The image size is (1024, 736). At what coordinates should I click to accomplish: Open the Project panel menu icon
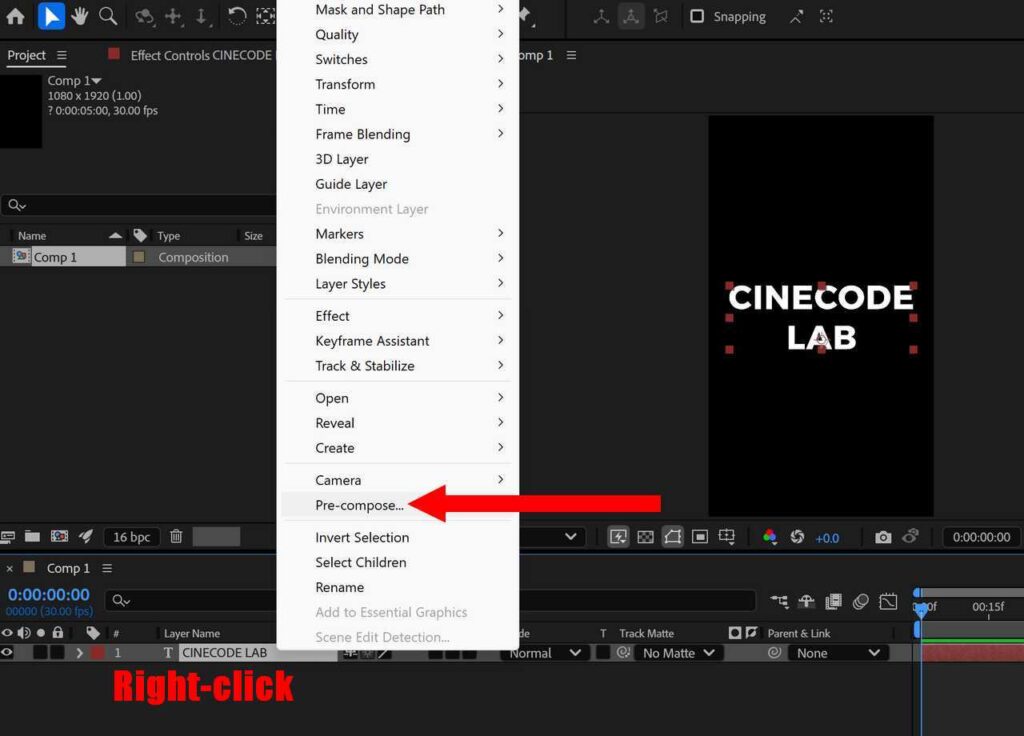pyautogui.click(x=61, y=56)
